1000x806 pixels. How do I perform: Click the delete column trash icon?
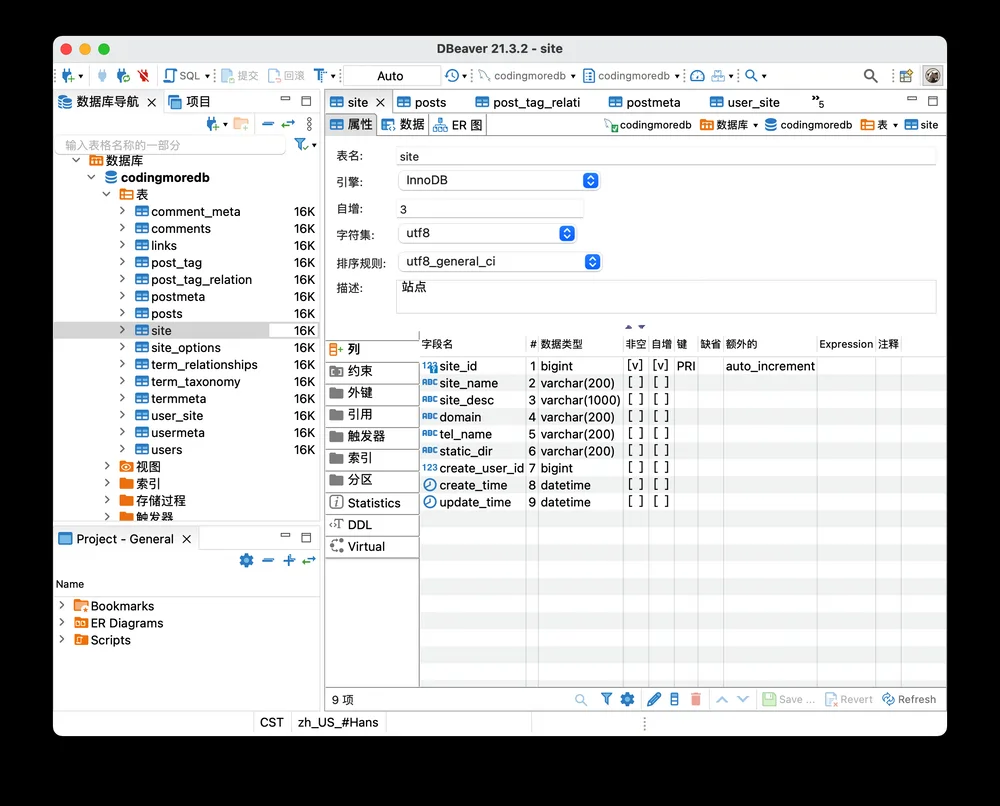coord(696,700)
